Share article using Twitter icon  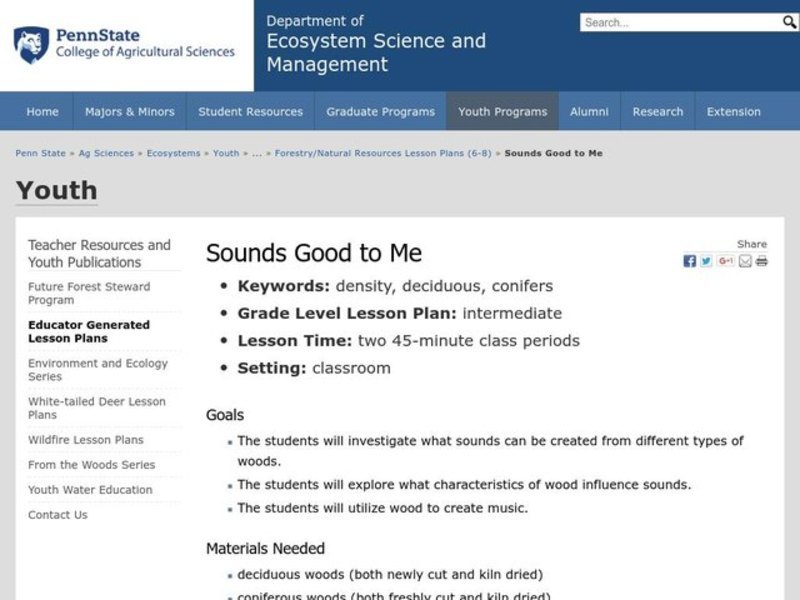click(x=706, y=261)
